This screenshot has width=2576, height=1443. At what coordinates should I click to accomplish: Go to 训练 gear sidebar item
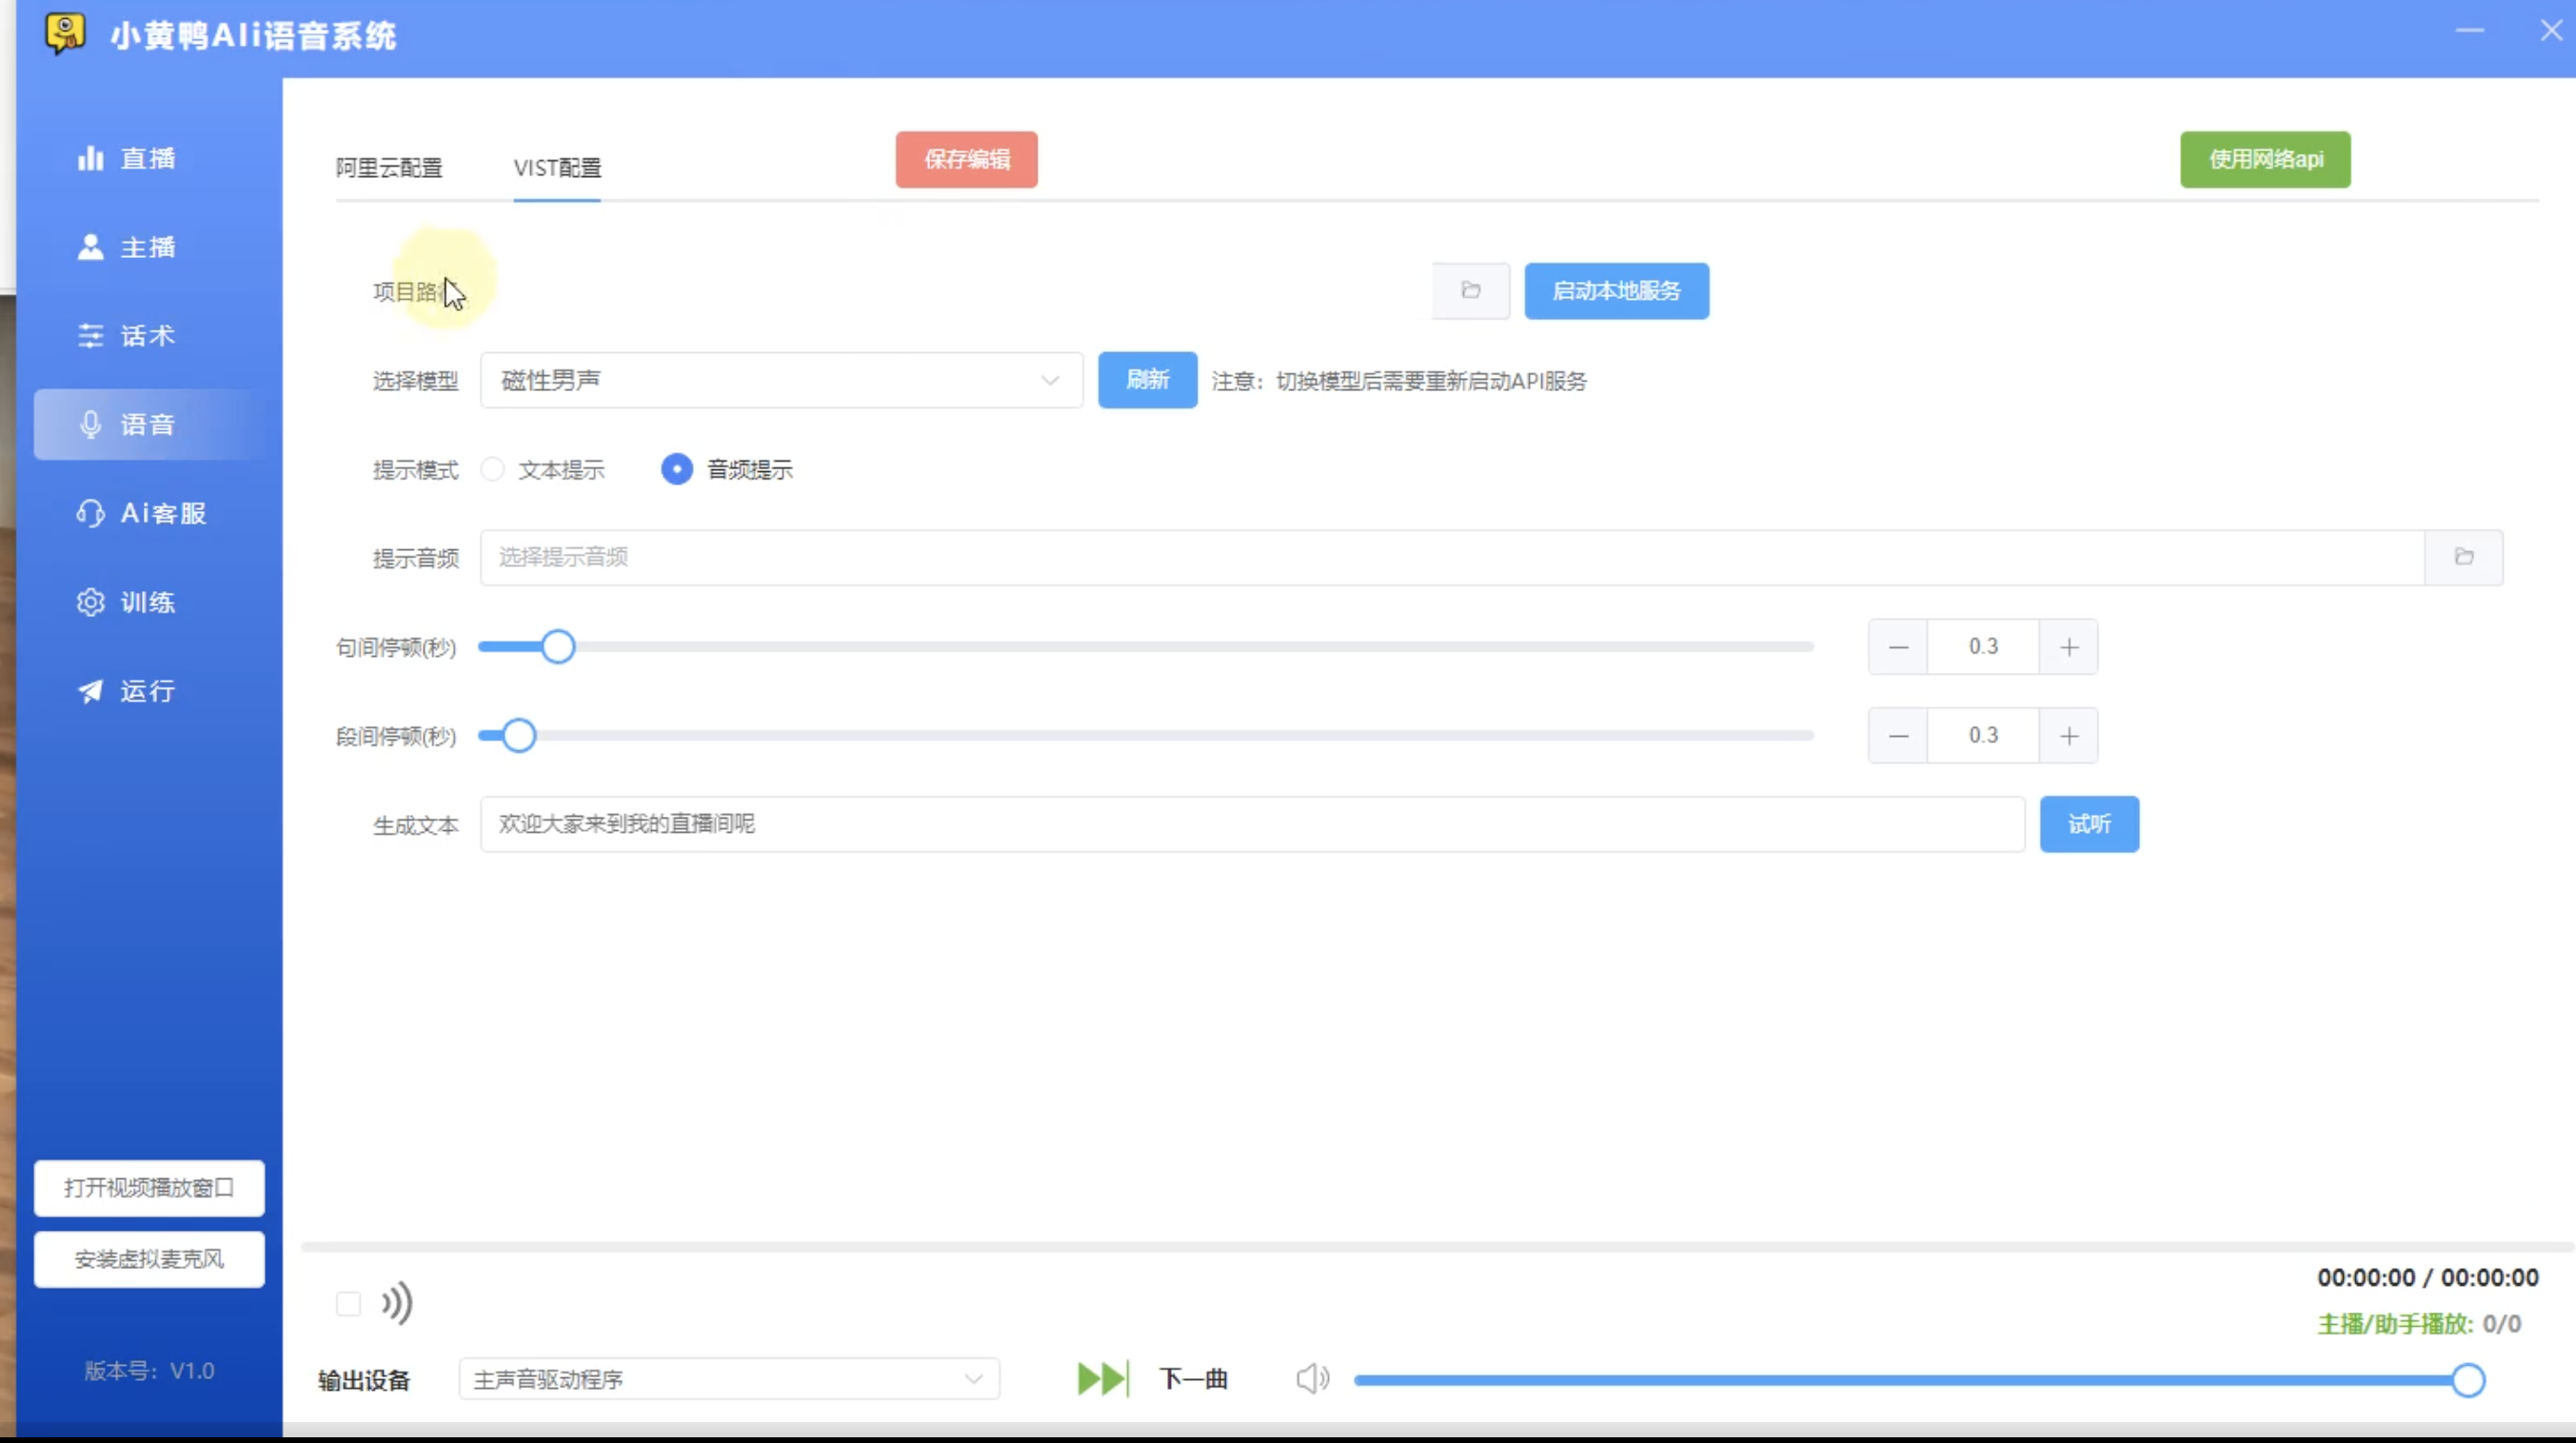click(x=148, y=602)
